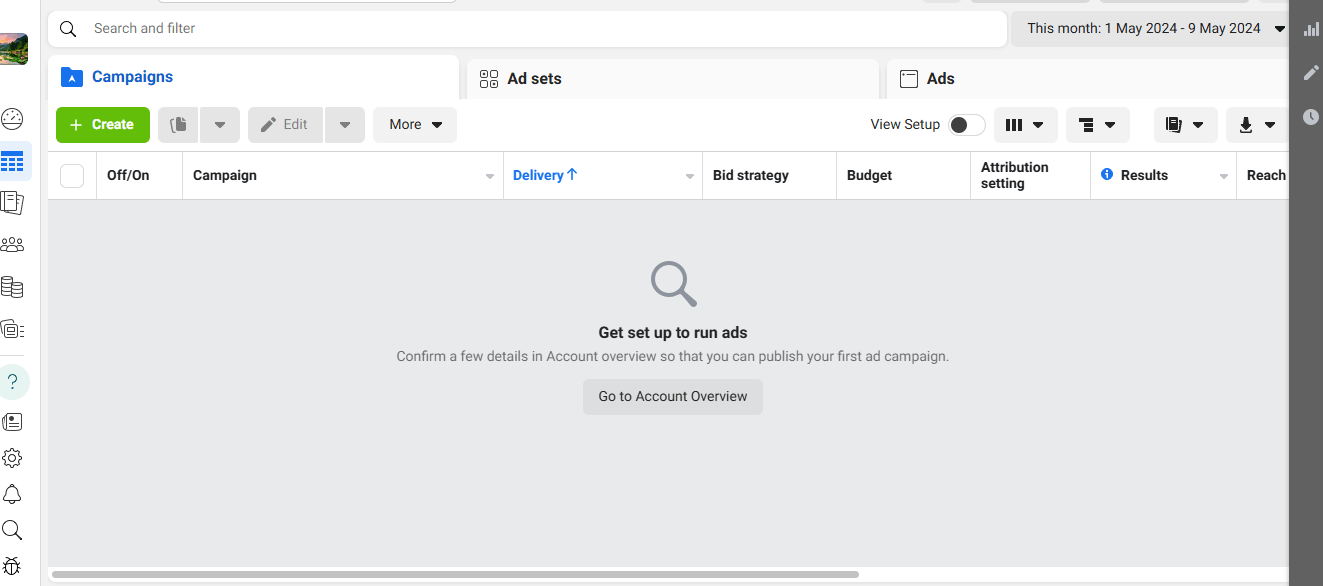
Task: Open Ad Account Settings gear icon
Action: click(13, 457)
